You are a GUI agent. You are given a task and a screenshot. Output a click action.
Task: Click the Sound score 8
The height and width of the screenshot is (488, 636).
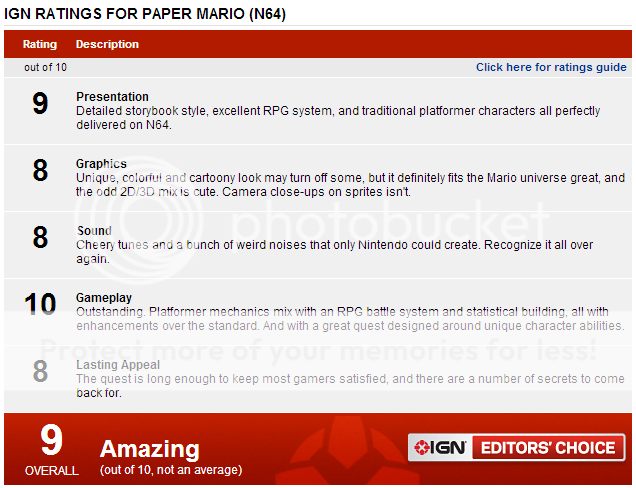click(40, 237)
